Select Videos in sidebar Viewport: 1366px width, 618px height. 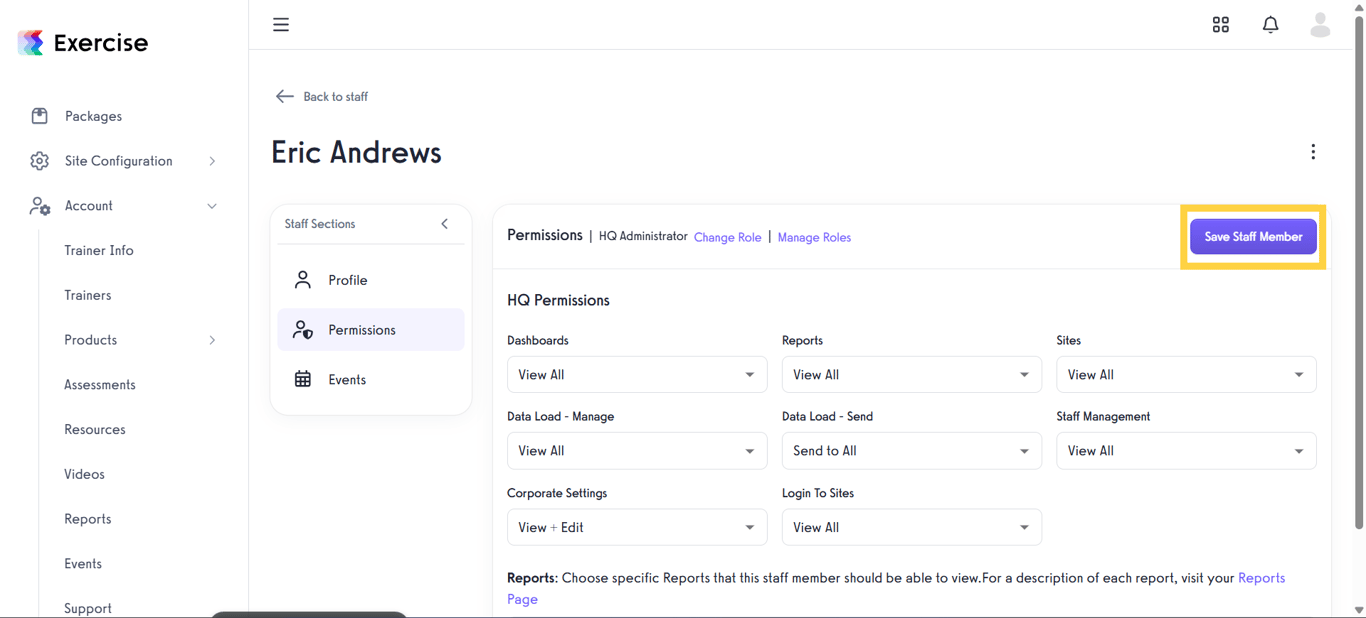click(84, 475)
